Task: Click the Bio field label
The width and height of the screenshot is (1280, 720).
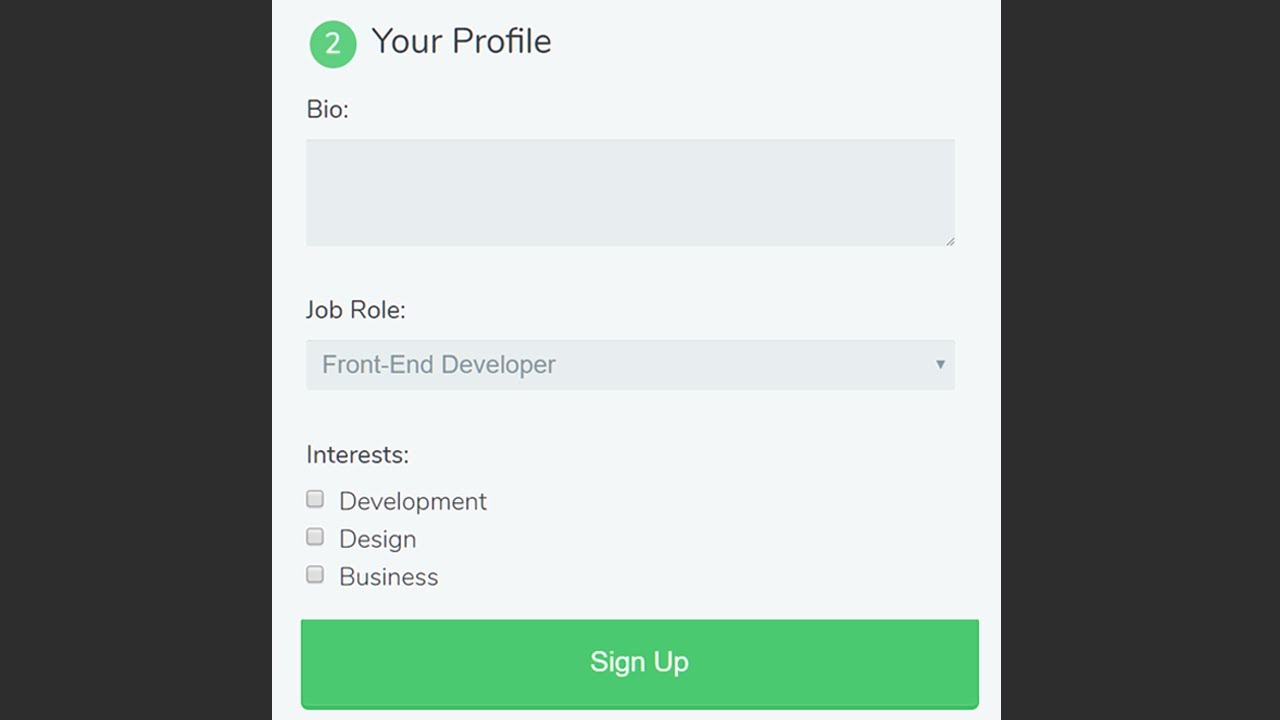Action: coord(327,110)
